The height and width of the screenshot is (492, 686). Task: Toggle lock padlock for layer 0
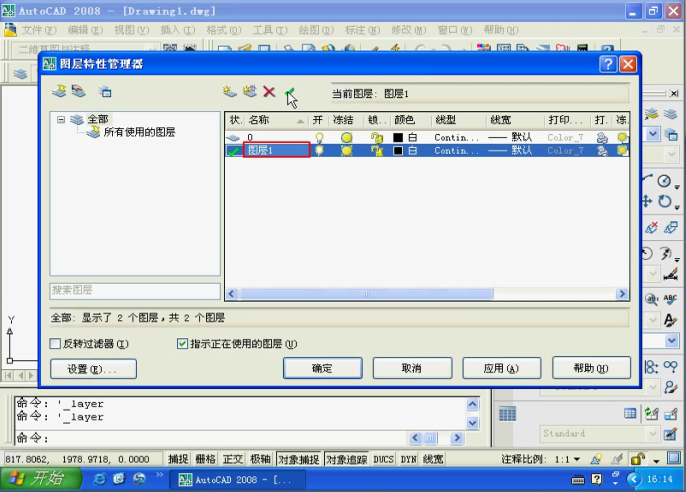376,137
